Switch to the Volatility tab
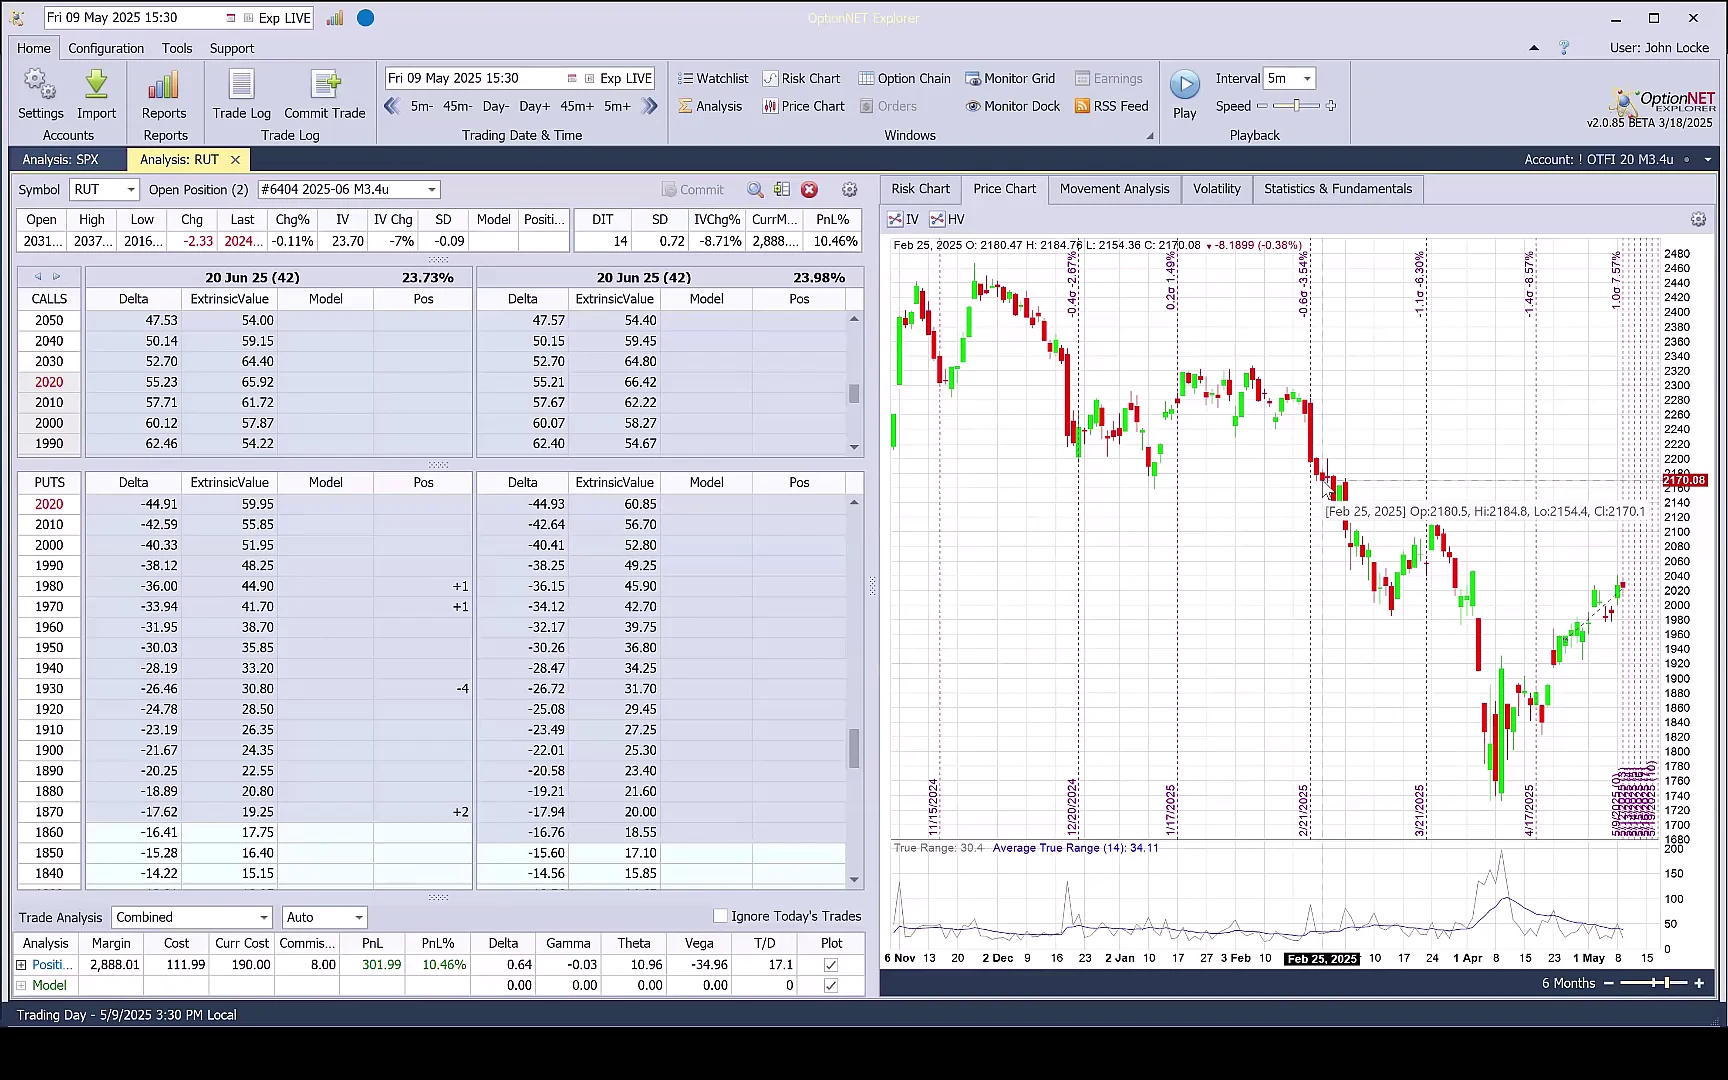This screenshot has height=1080, width=1728. pos(1216,189)
